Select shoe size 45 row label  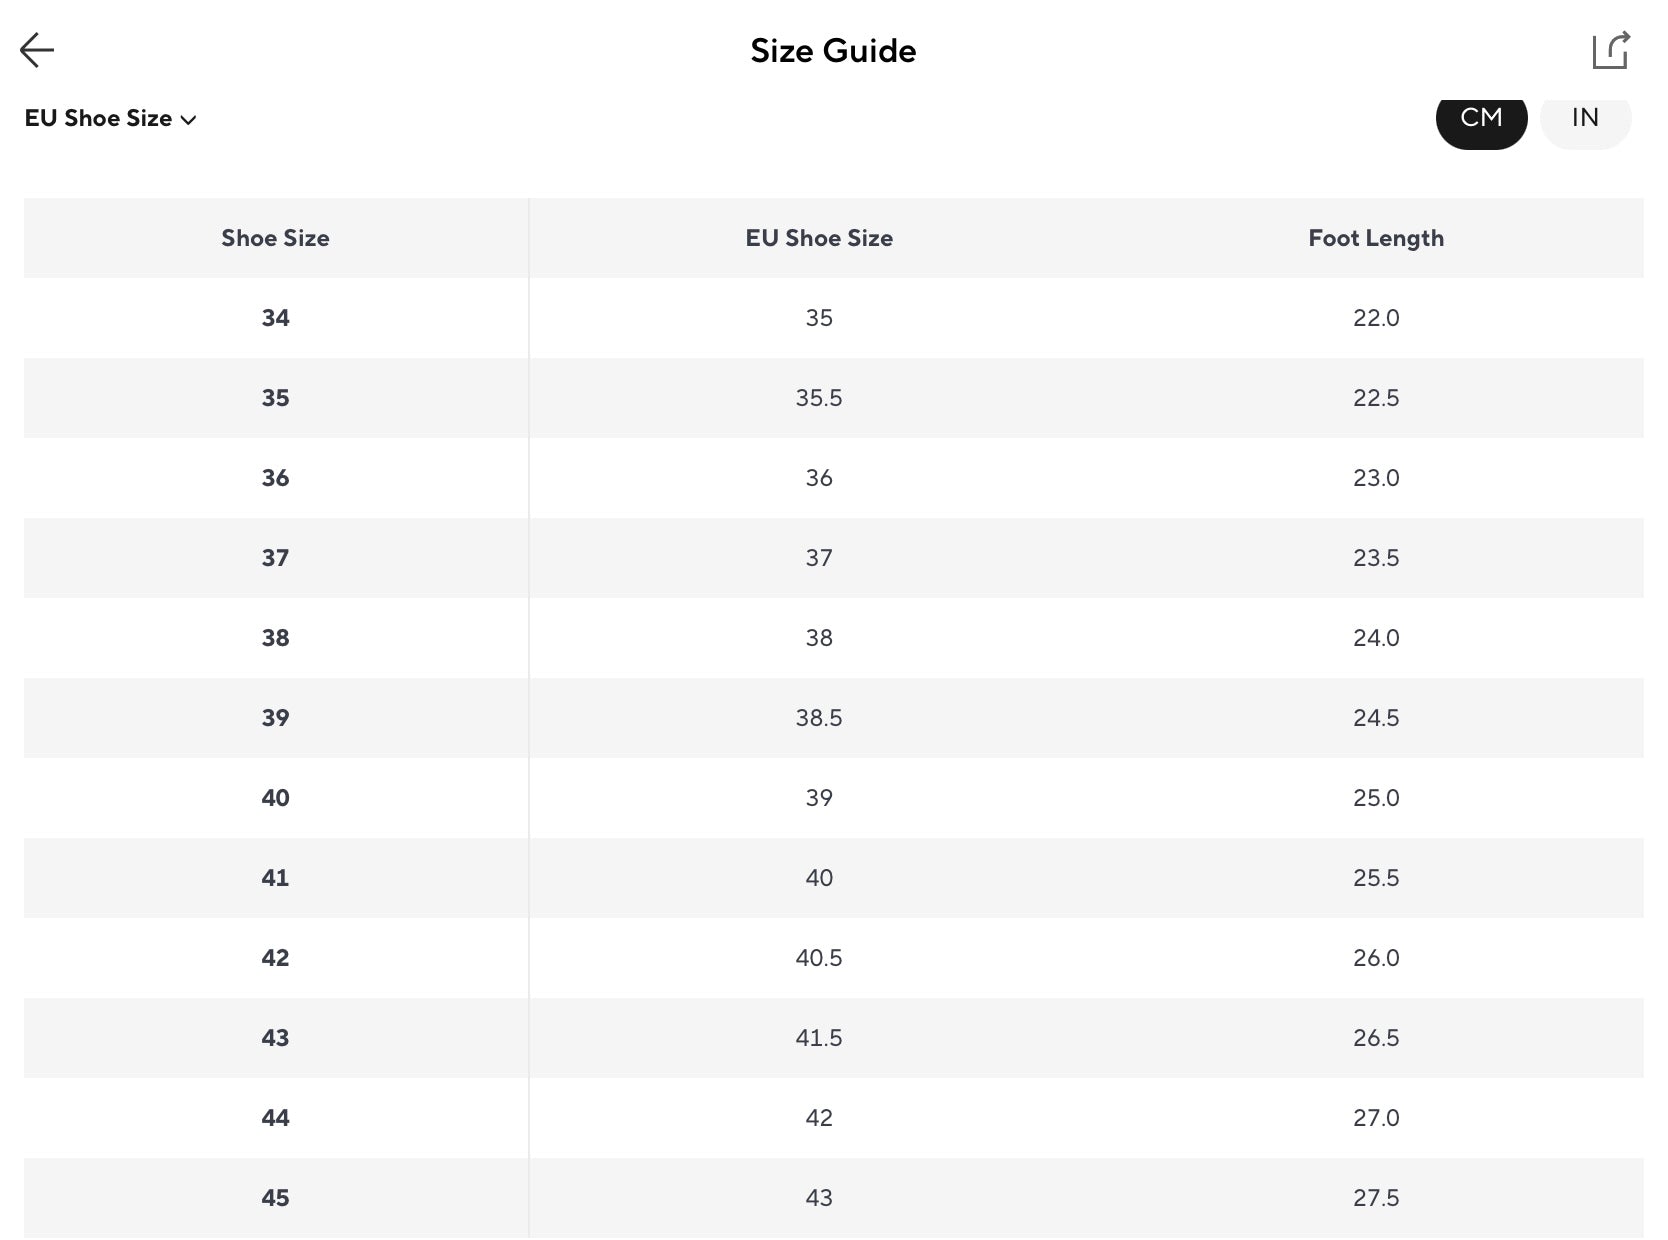click(x=275, y=1198)
